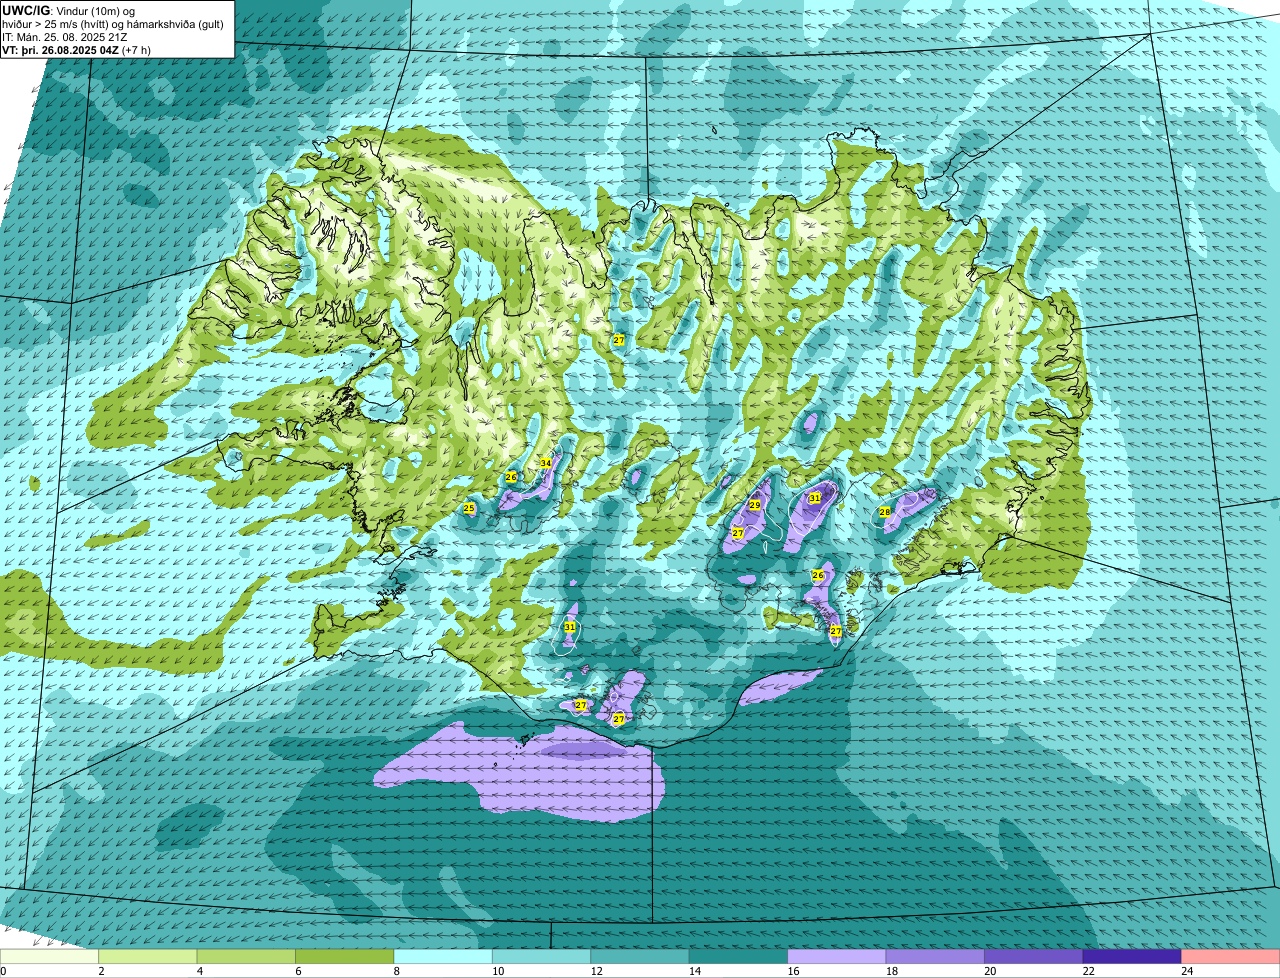Choose the 6–8 m/s olive green swatch
Viewport: 1280px width, 978px height.
345,957
